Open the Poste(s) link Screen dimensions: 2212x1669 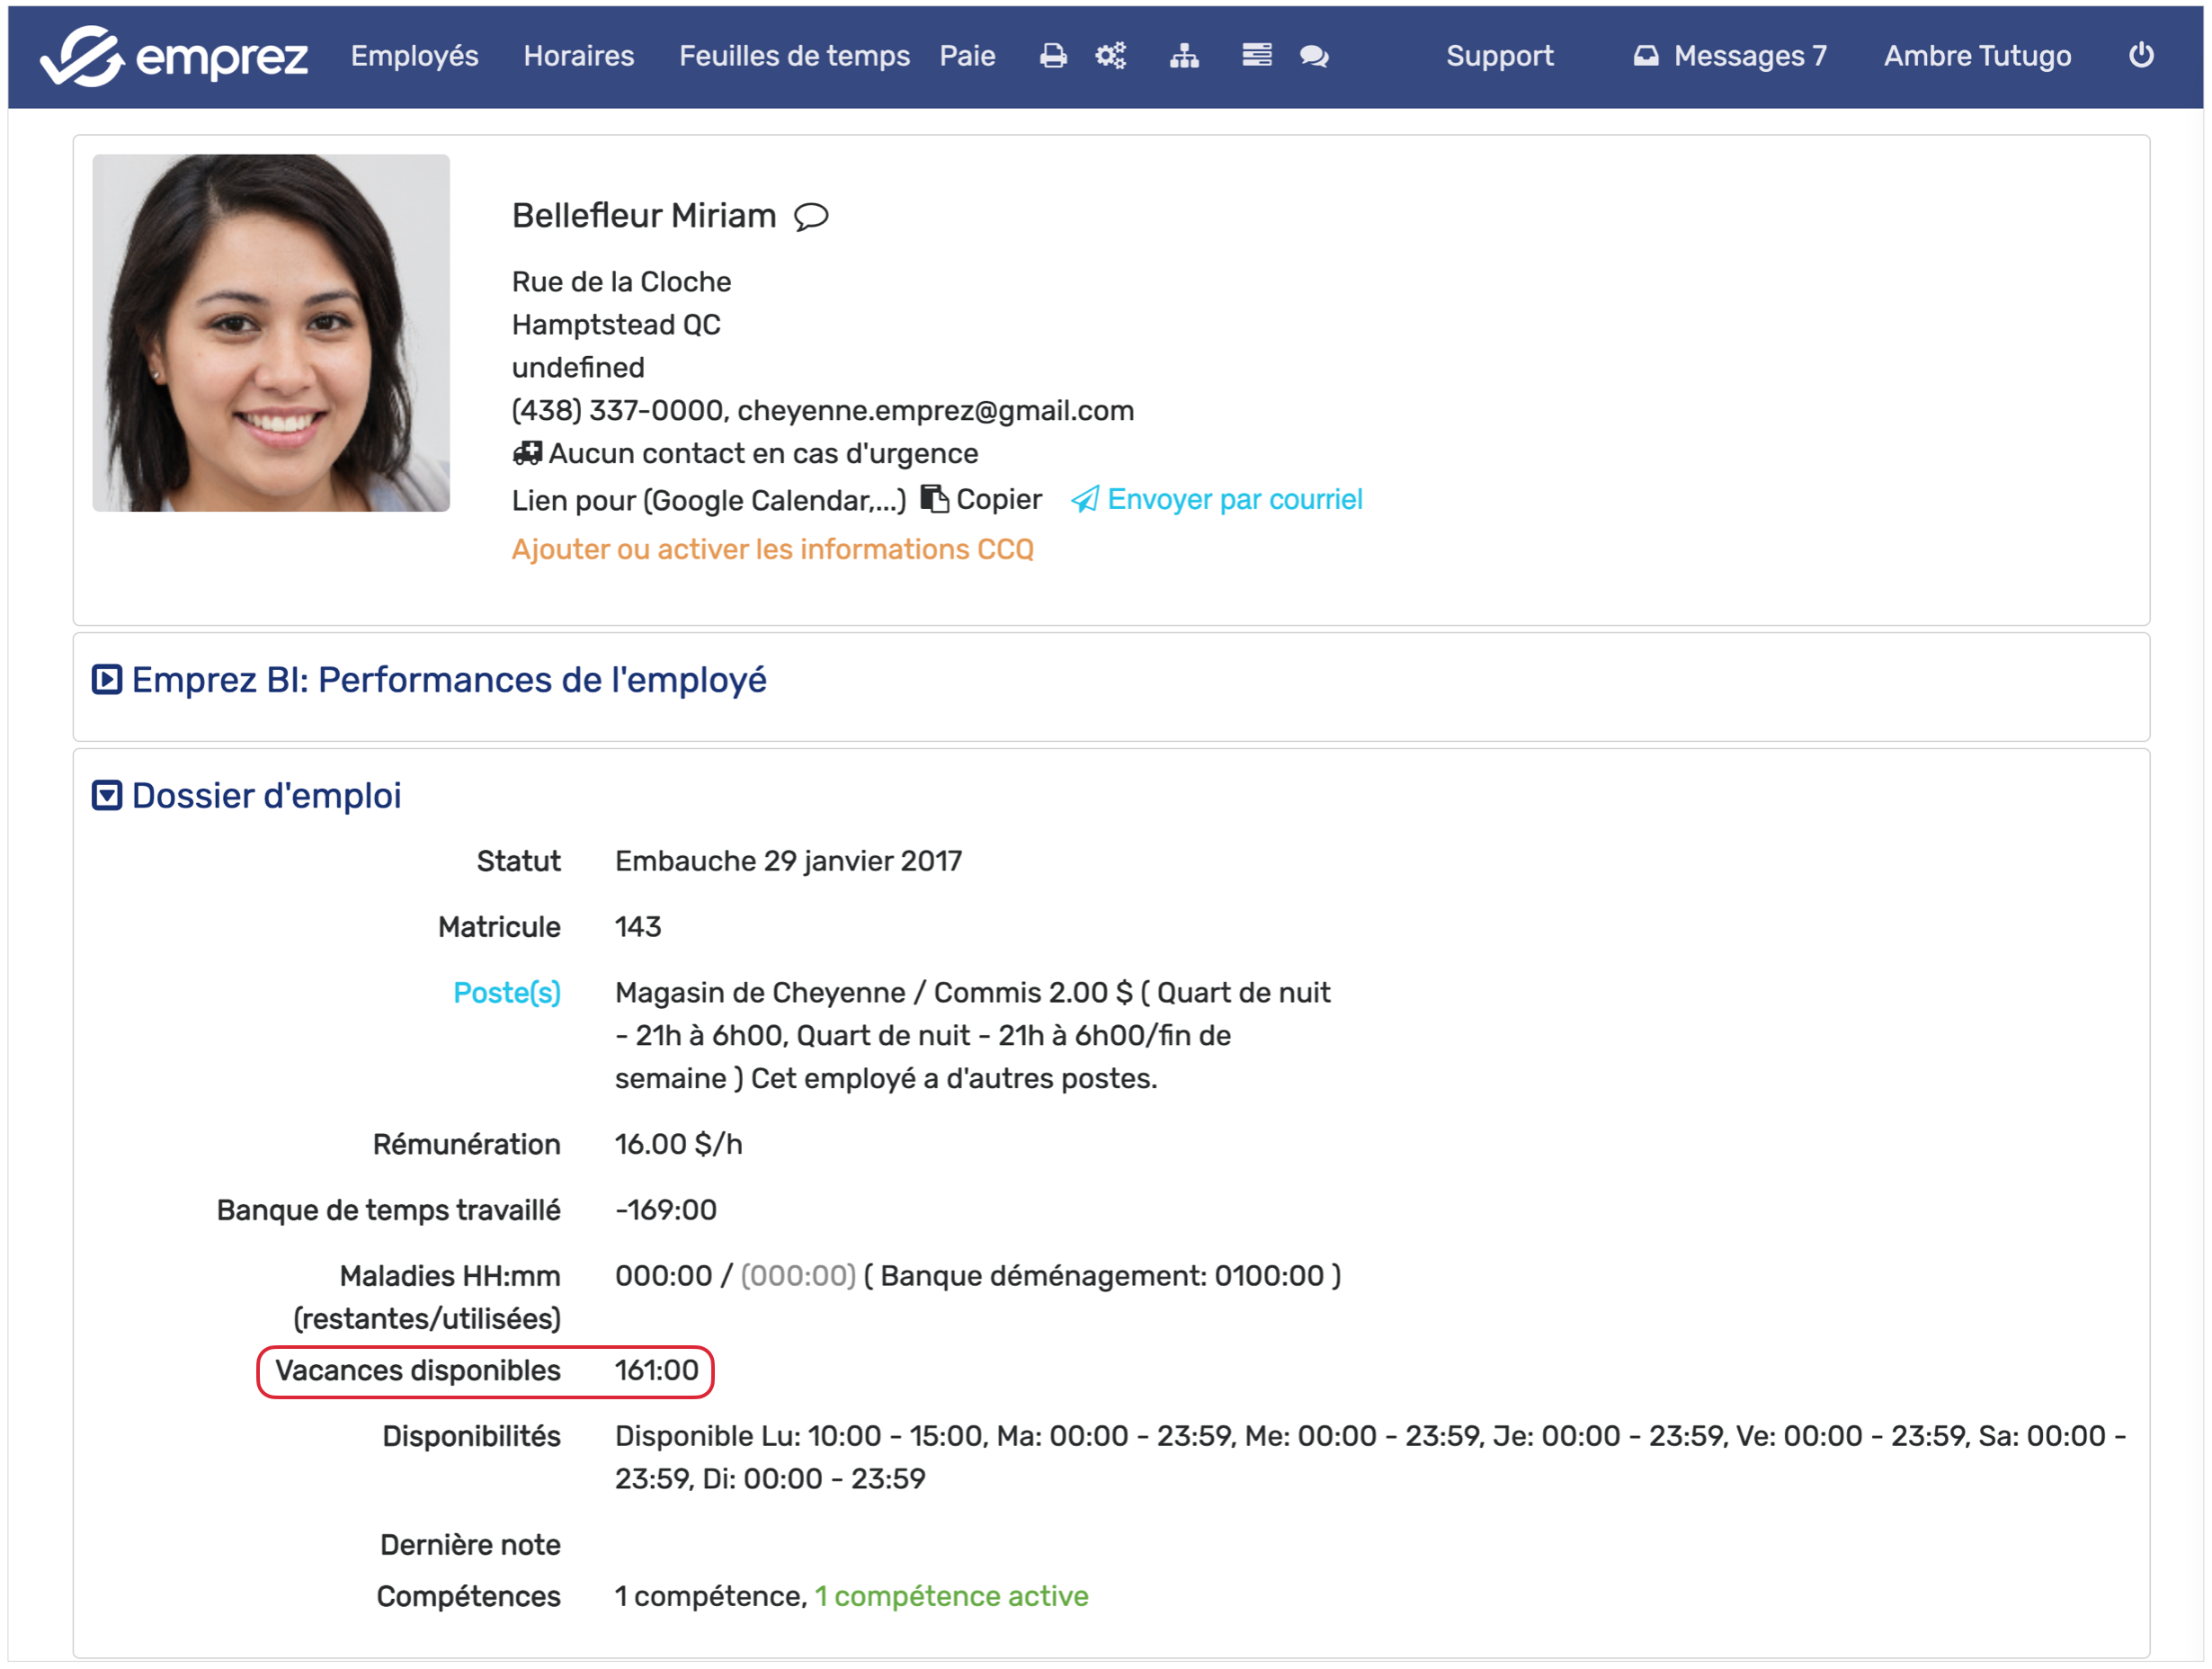click(506, 993)
